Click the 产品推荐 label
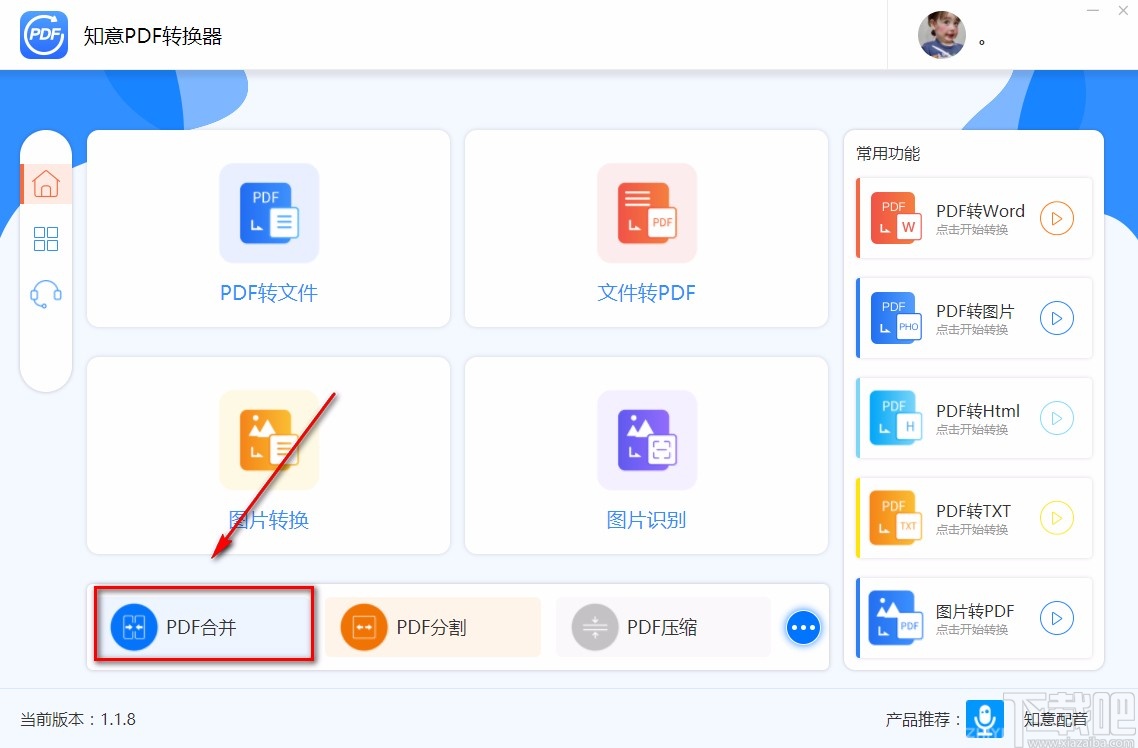The image size is (1138, 748). [x=923, y=720]
